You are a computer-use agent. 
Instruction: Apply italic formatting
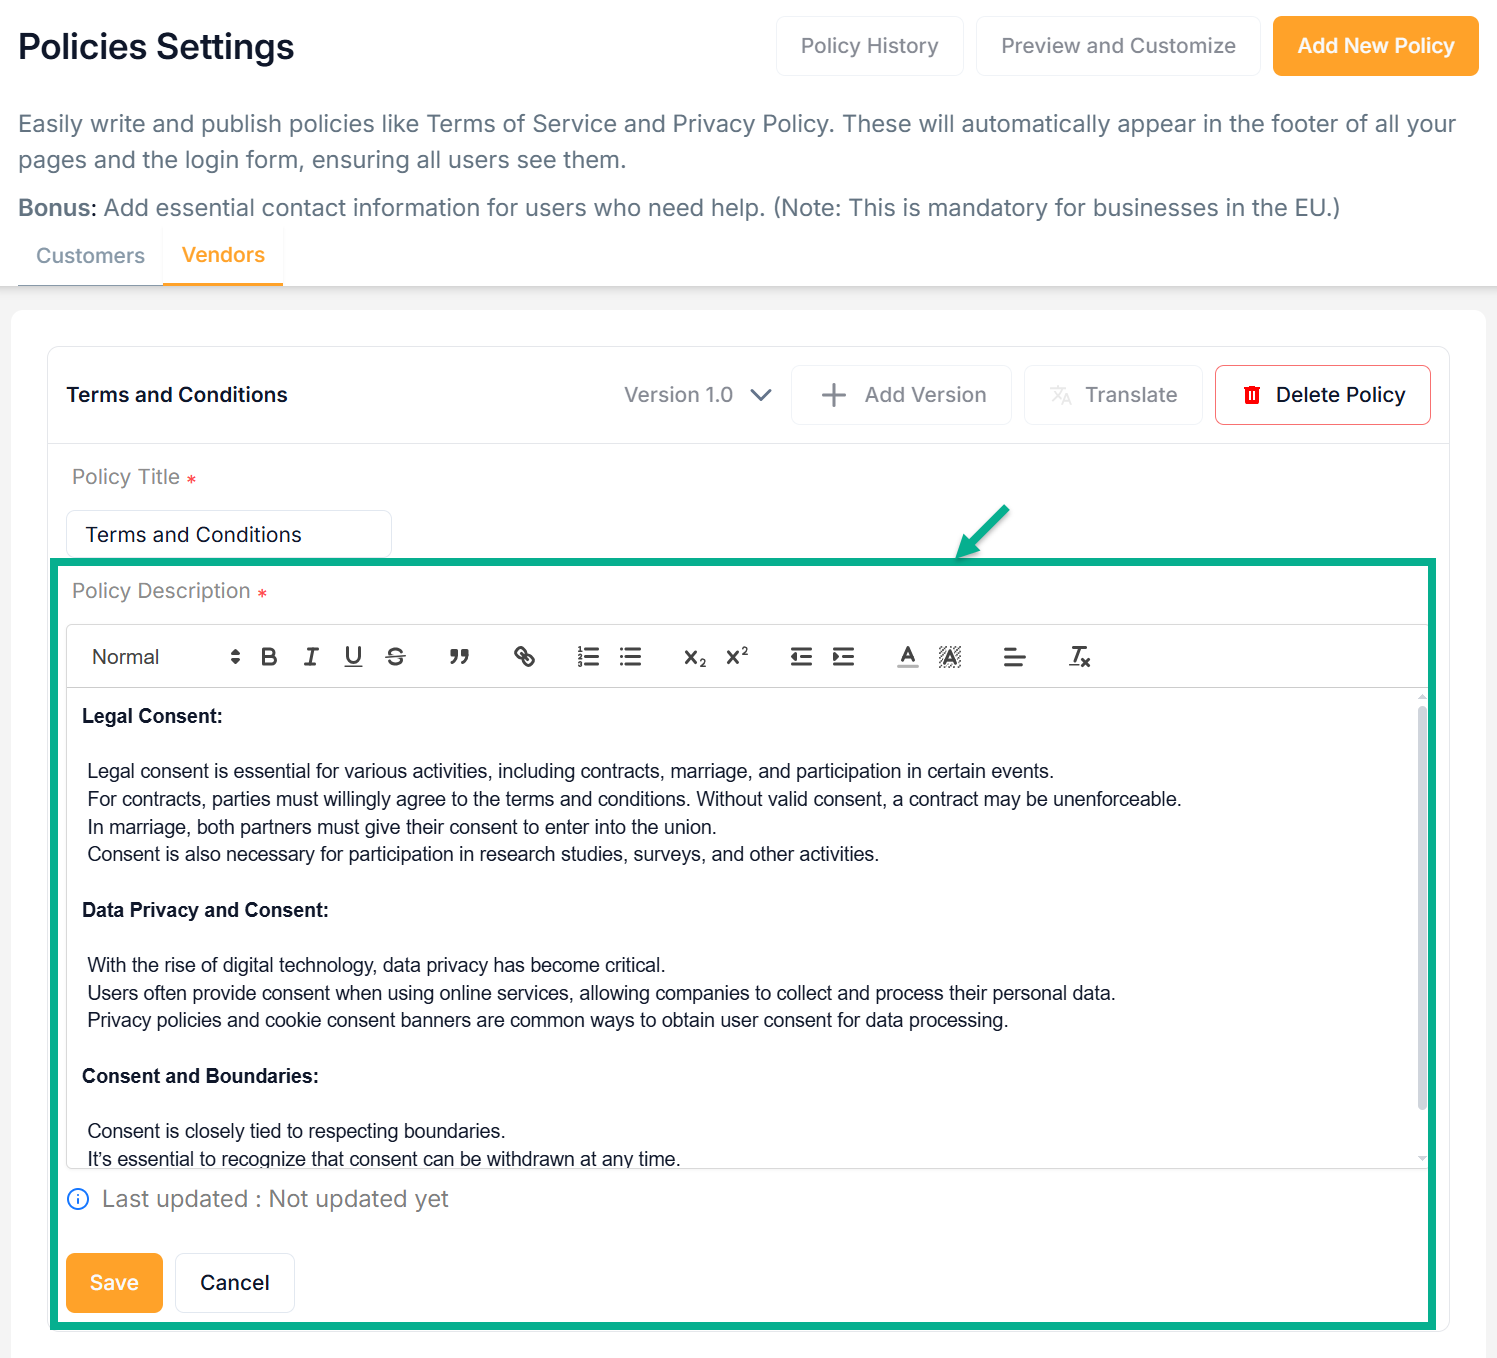pos(311,657)
